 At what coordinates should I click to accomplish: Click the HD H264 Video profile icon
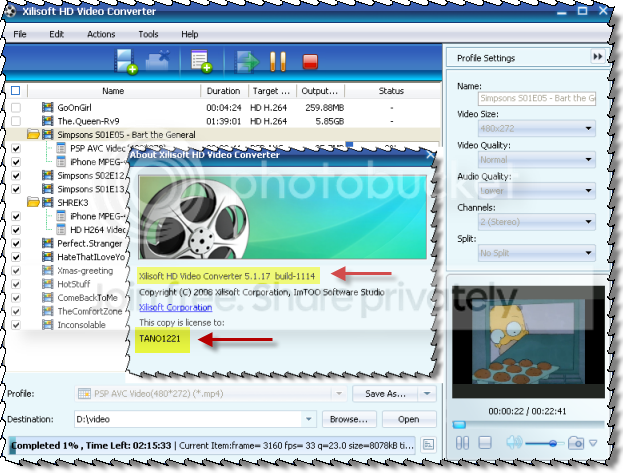pos(61,230)
